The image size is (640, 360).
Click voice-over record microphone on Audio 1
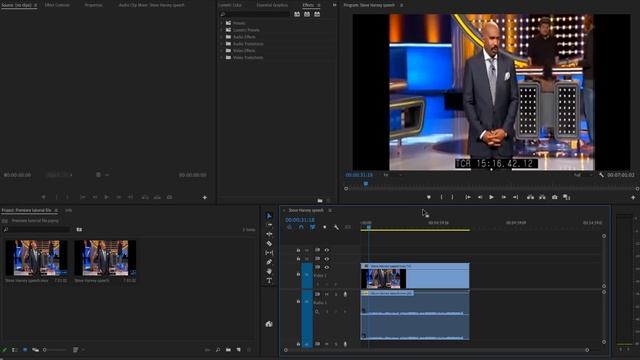[x=345, y=294]
